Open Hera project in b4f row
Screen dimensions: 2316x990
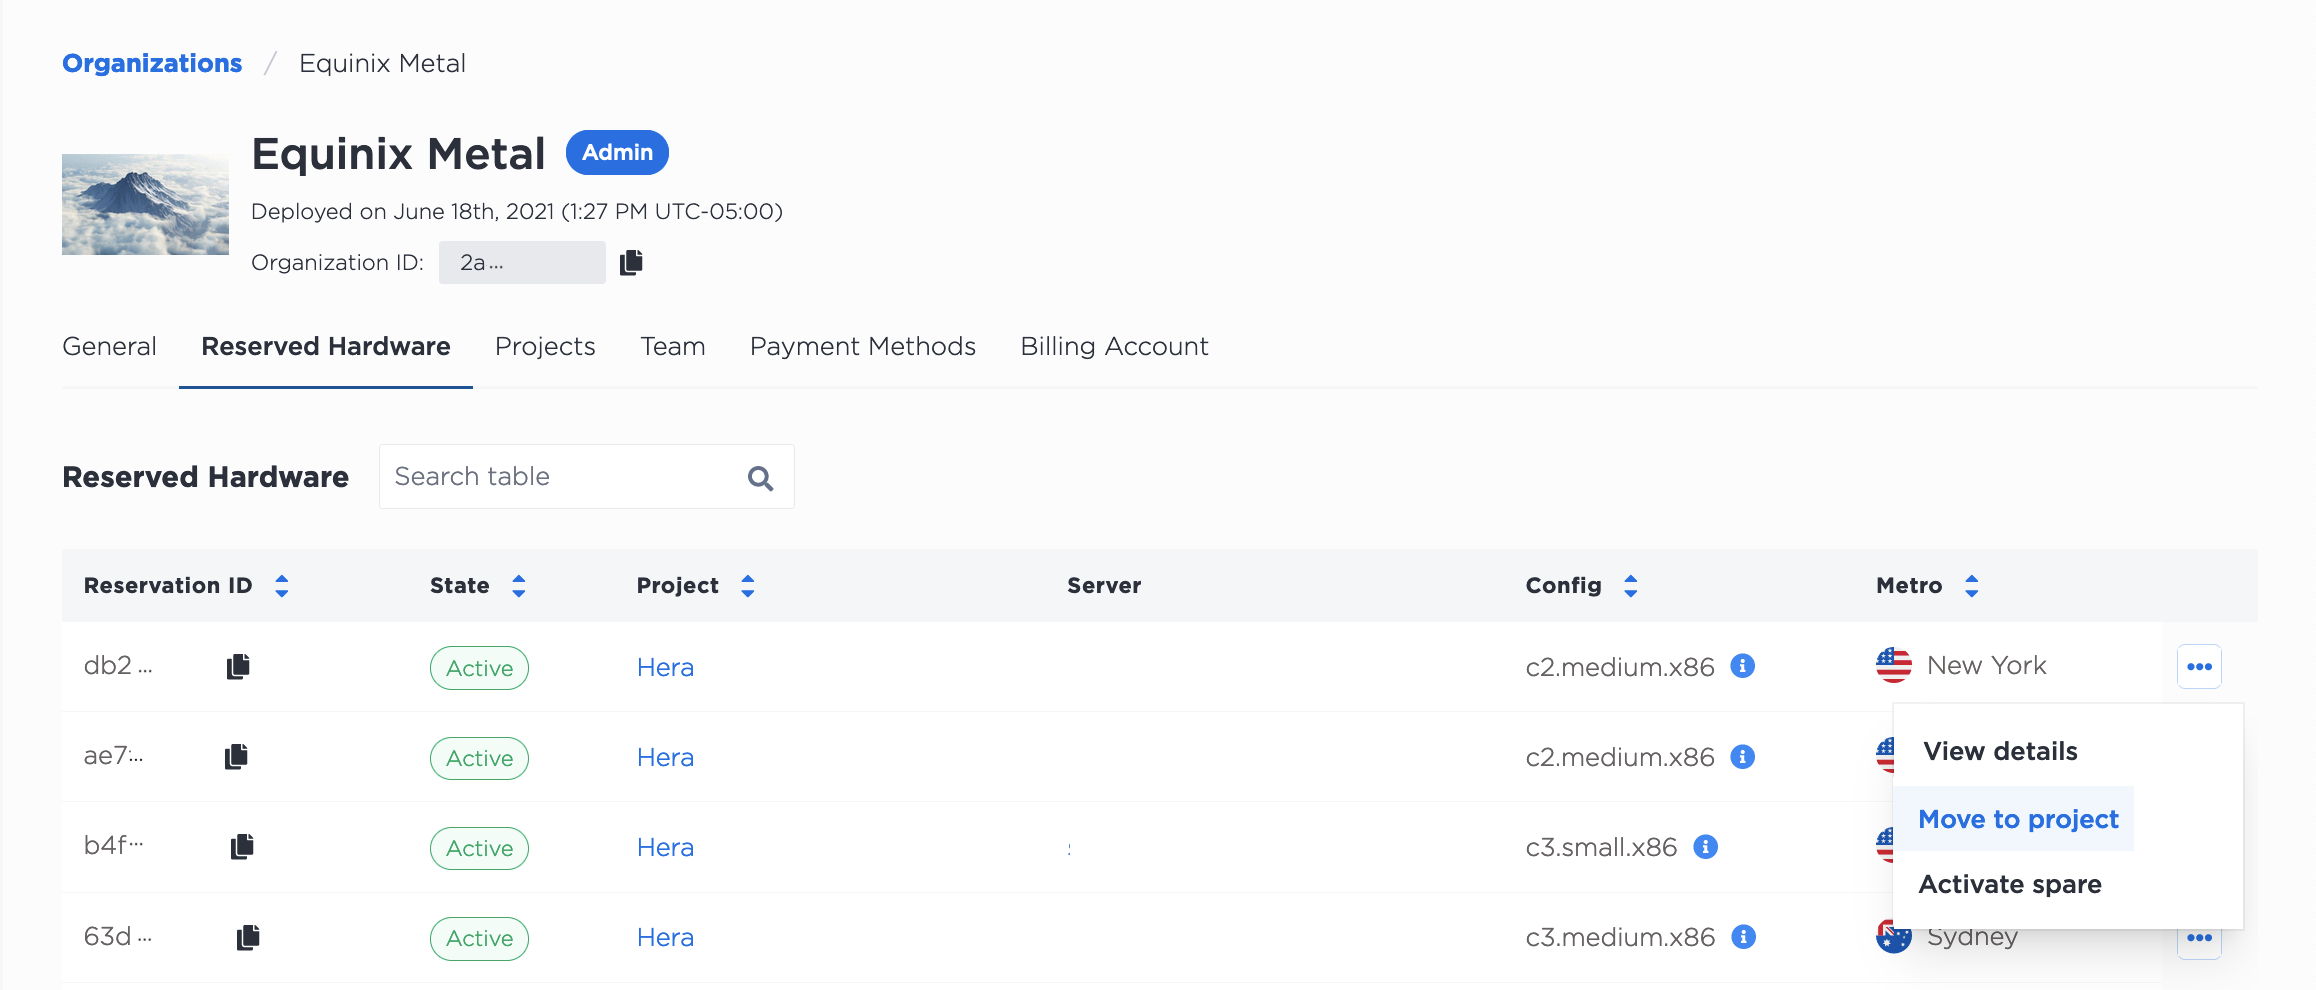[665, 847]
